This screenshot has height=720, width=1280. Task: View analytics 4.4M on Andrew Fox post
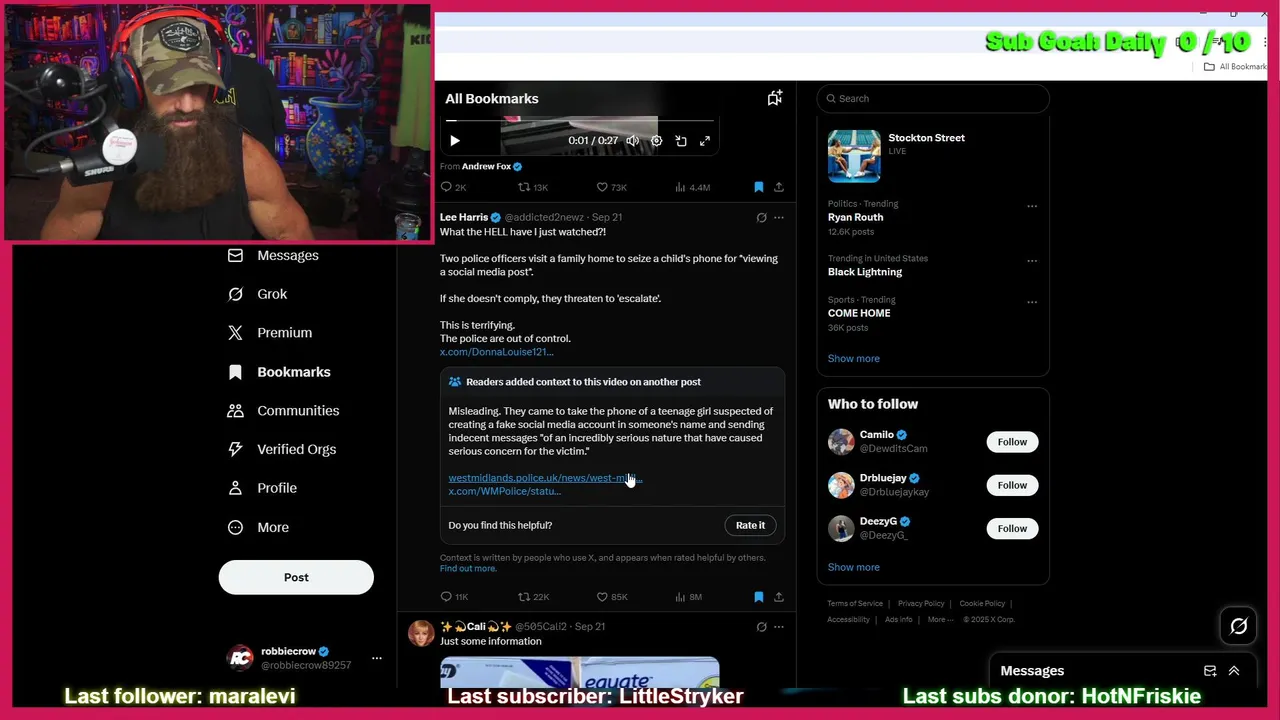point(692,187)
